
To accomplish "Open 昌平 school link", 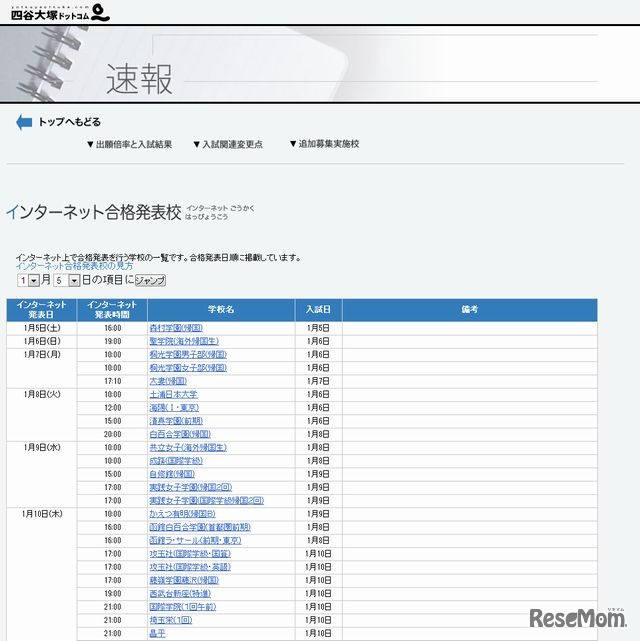I will point(157,634).
